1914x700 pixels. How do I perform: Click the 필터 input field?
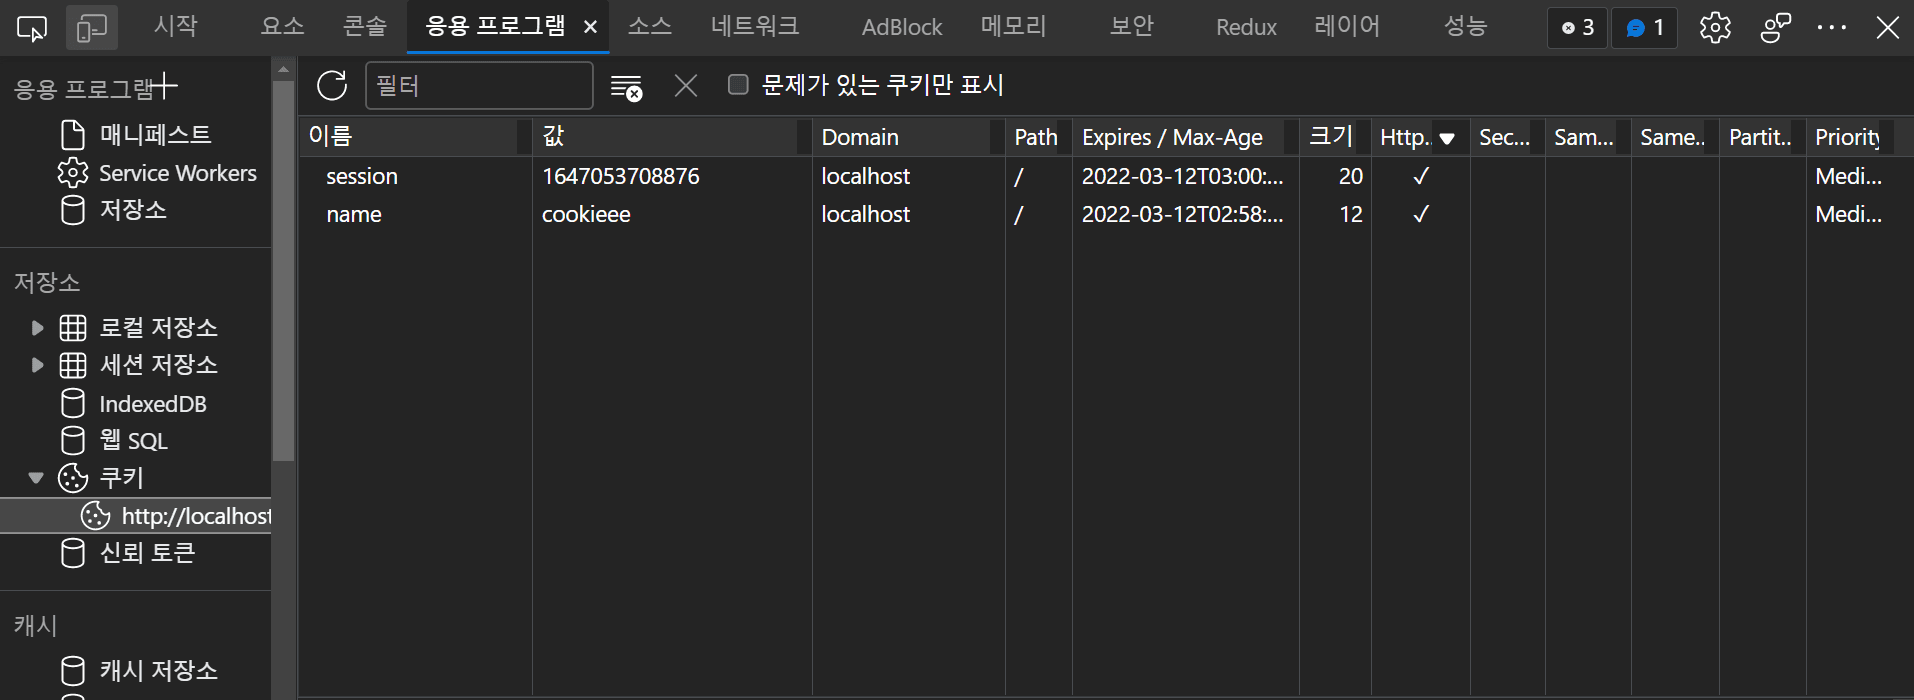[x=479, y=86]
